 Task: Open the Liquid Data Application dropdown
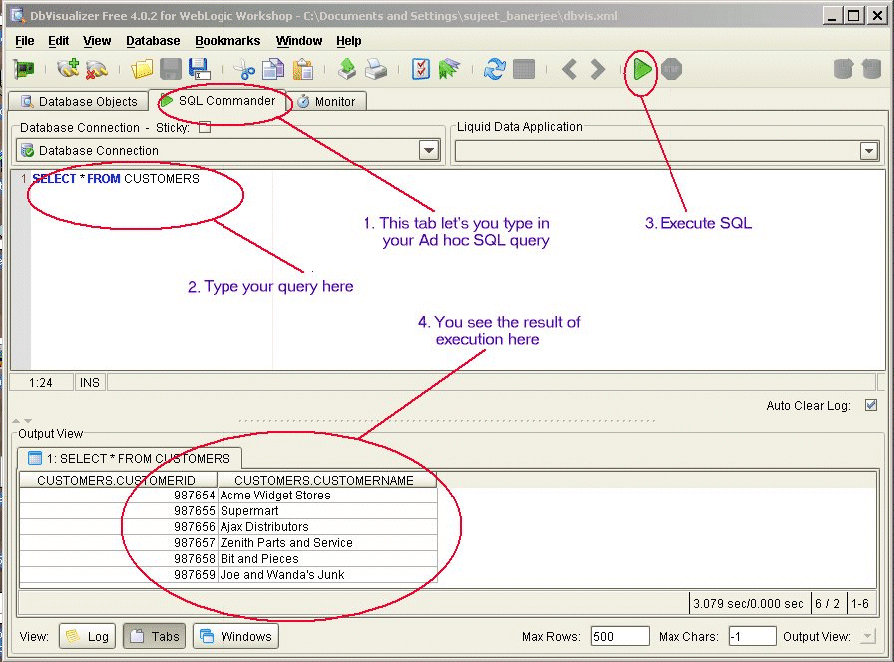(868, 151)
